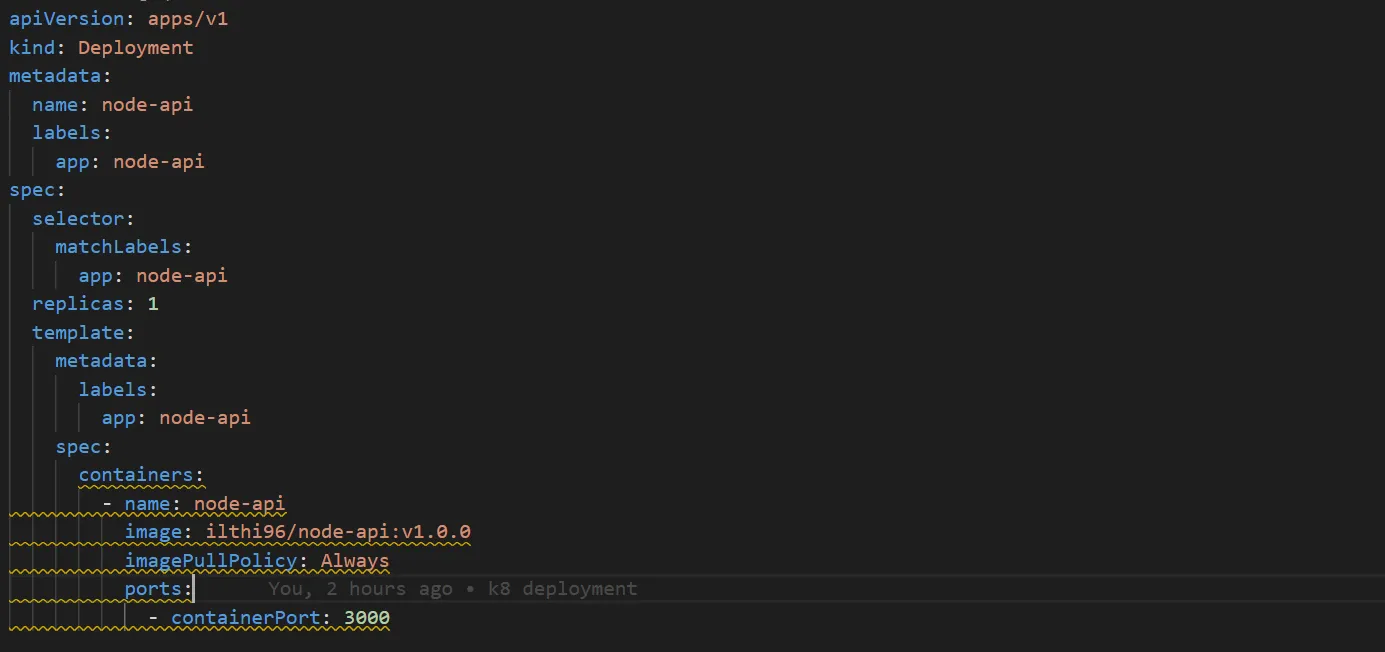Viewport: 1385px width, 652px height.
Task: Click the labels key under template metadata
Action: [113, 389]
